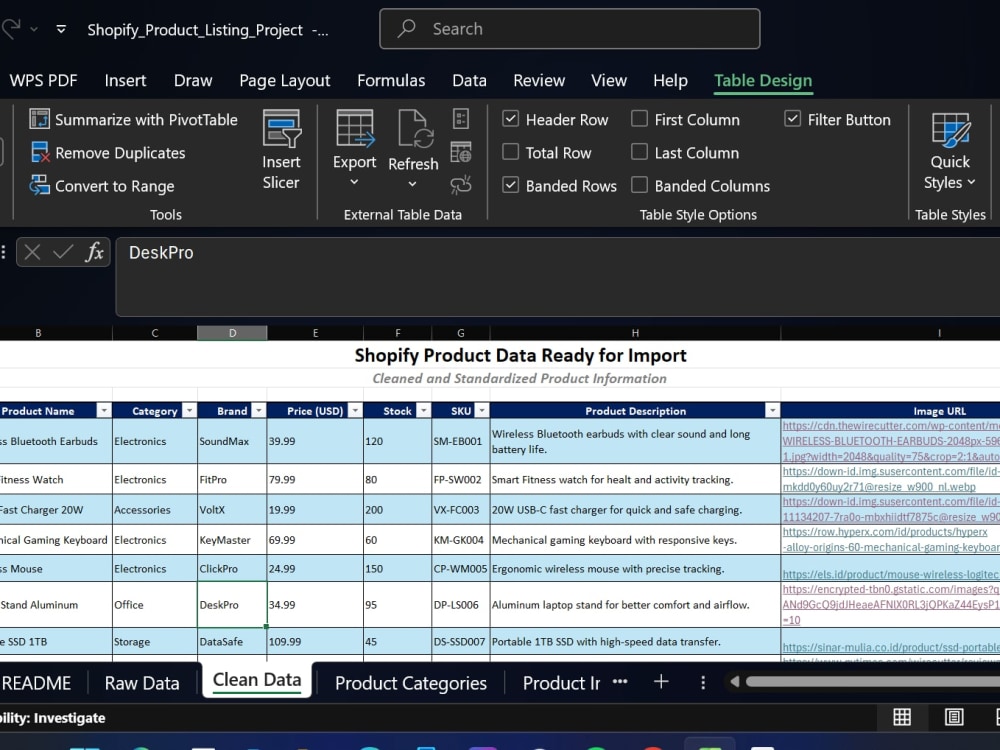Enable Banded Columns checkbox
1000x750 pixels.
pyautogui.click(x=639, y=185)
